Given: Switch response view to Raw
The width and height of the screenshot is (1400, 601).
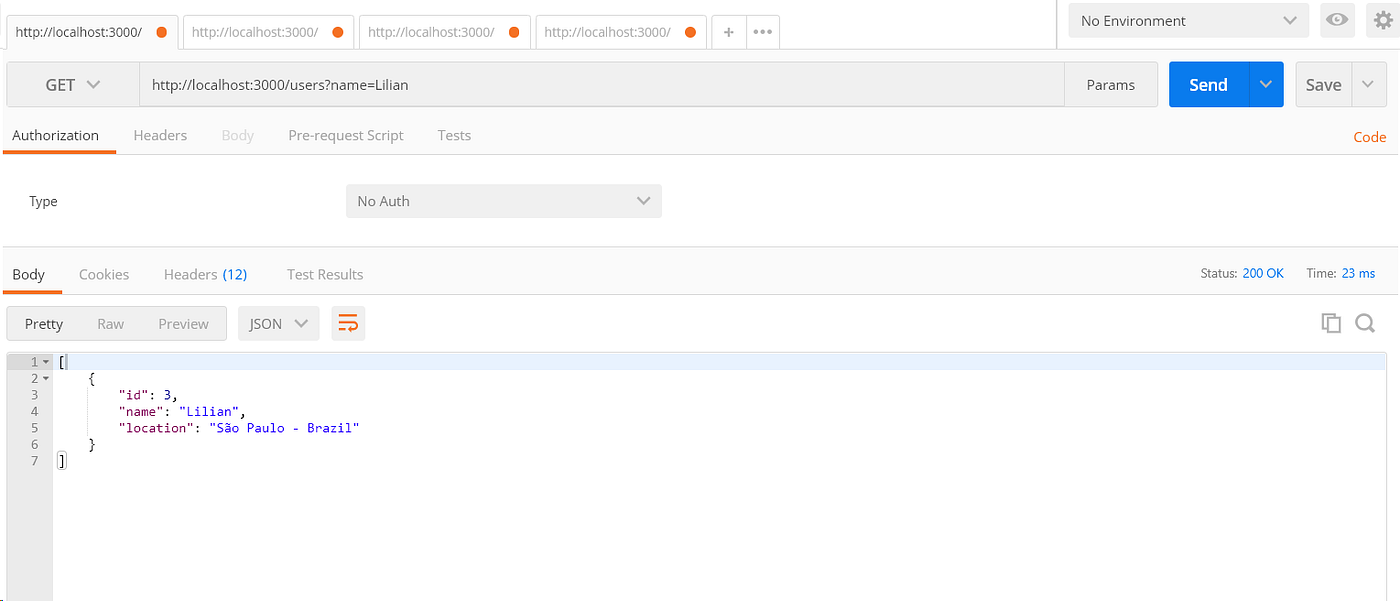Looking at the screenshot, I should coord(110,323).
